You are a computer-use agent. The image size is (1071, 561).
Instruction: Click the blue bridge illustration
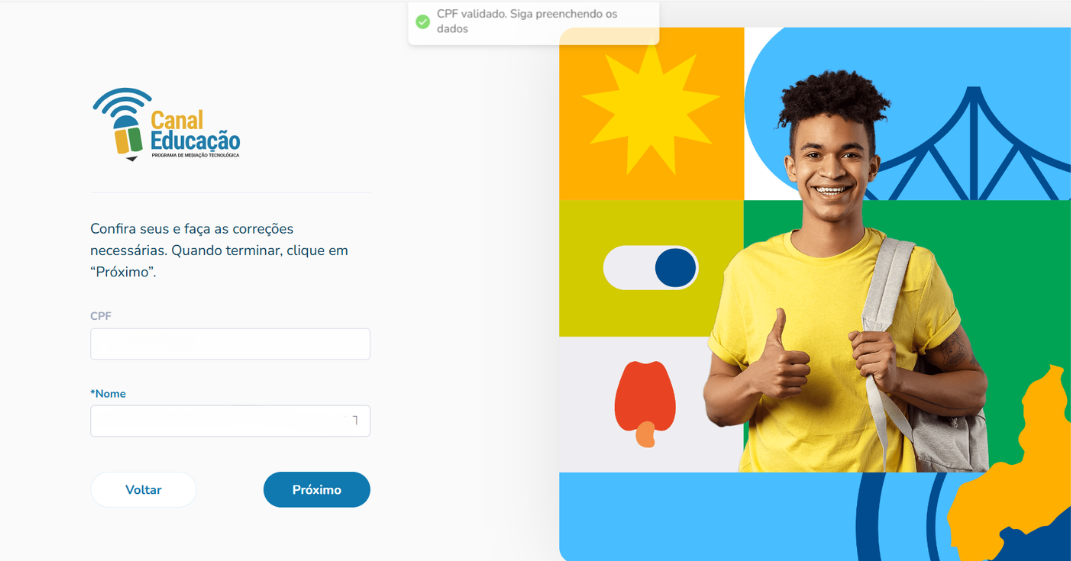(969, 145)
